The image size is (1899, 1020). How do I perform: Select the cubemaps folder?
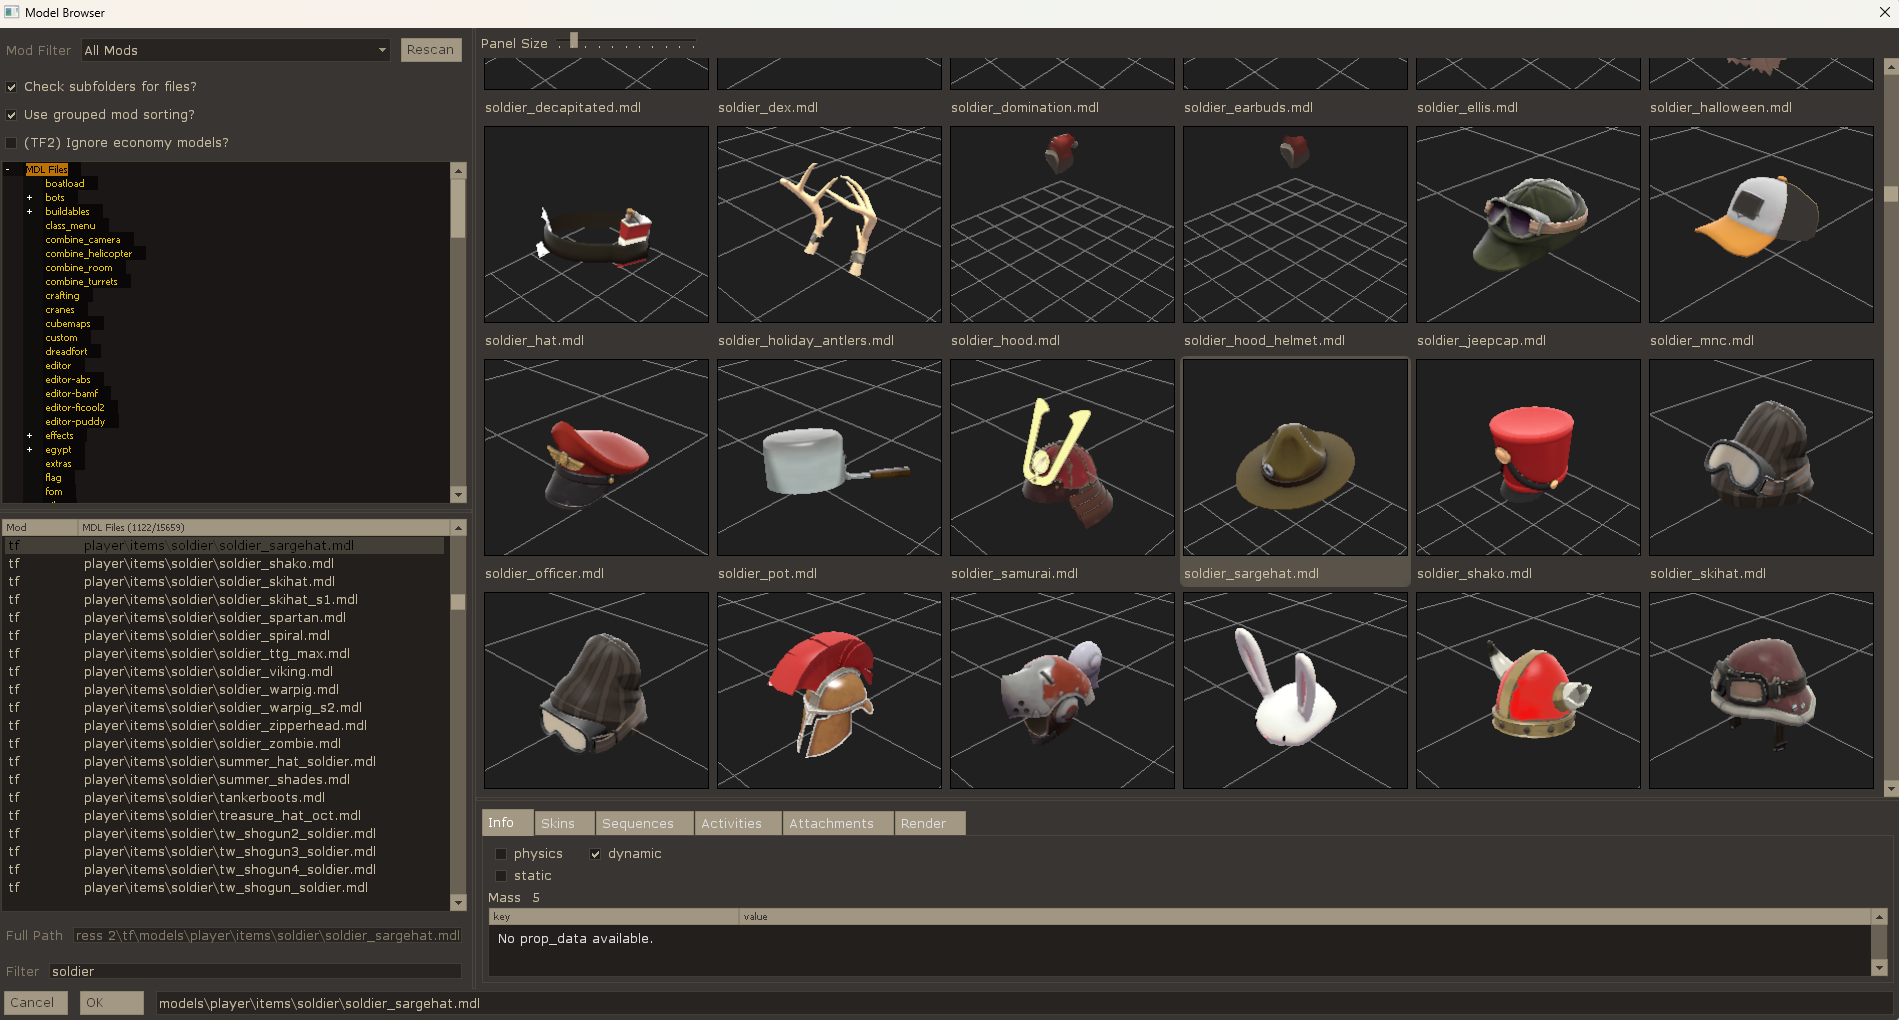pos(68,324)
